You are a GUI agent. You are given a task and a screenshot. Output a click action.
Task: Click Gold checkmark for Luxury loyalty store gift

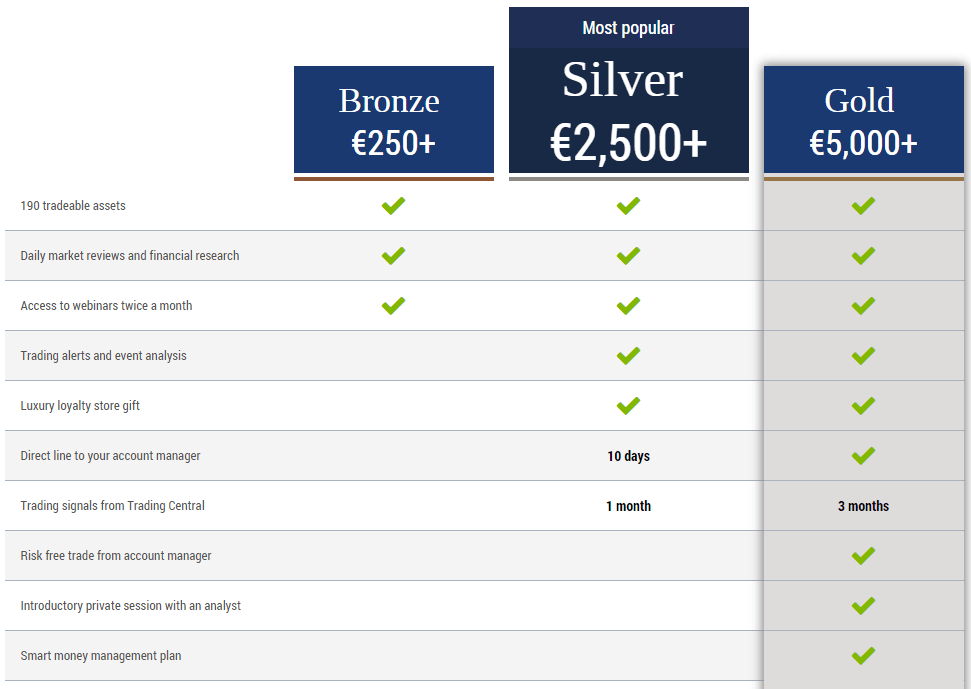[863, 406]
